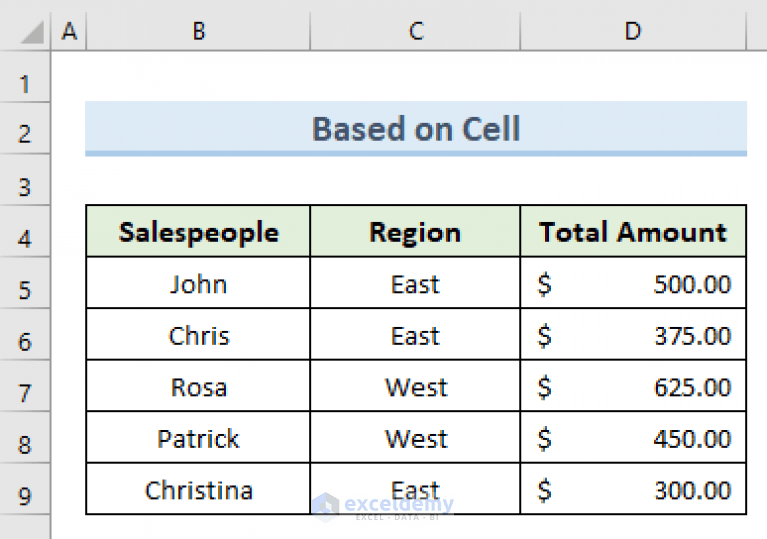Select the amount cell showing 300.00
This screenshot has height=539, width=767.
pos(633,489)
